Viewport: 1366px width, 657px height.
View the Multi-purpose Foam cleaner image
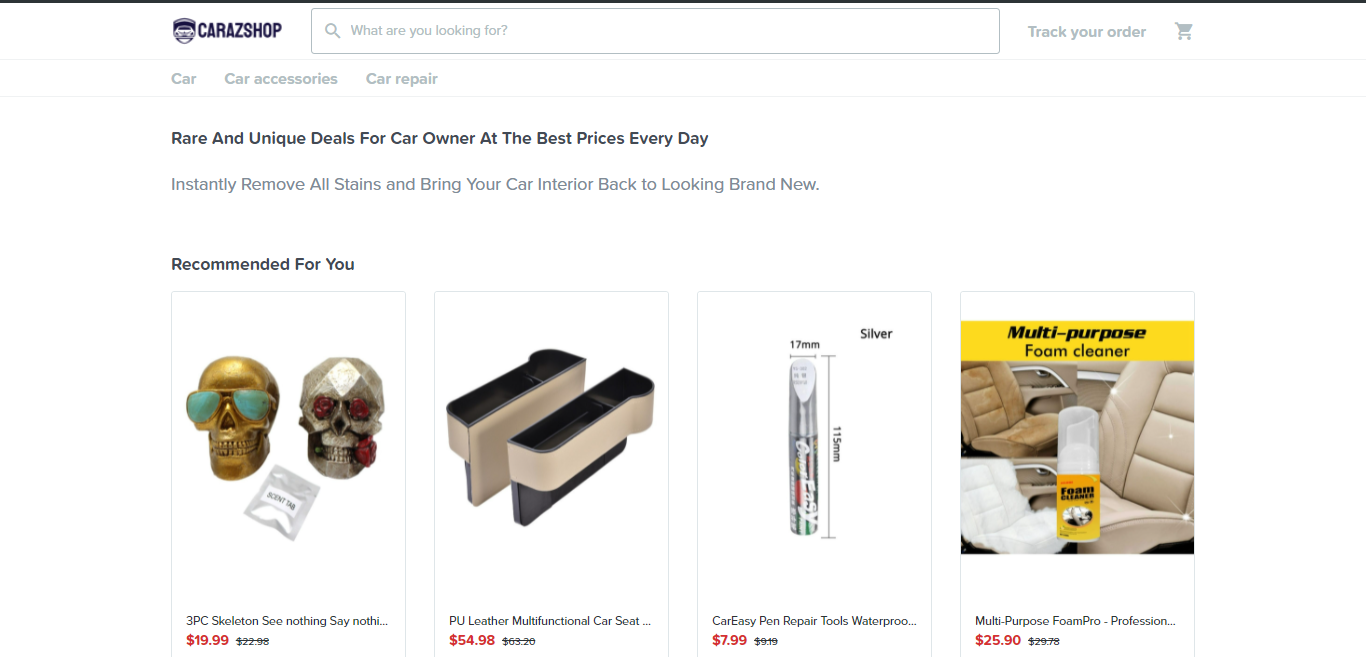click(1077, 437)
